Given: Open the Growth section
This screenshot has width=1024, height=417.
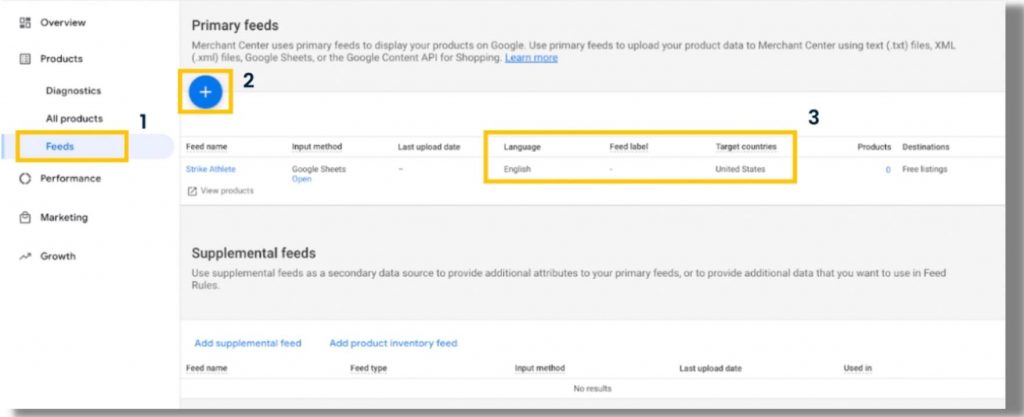Looking at the screenshot, I should 58,256.
